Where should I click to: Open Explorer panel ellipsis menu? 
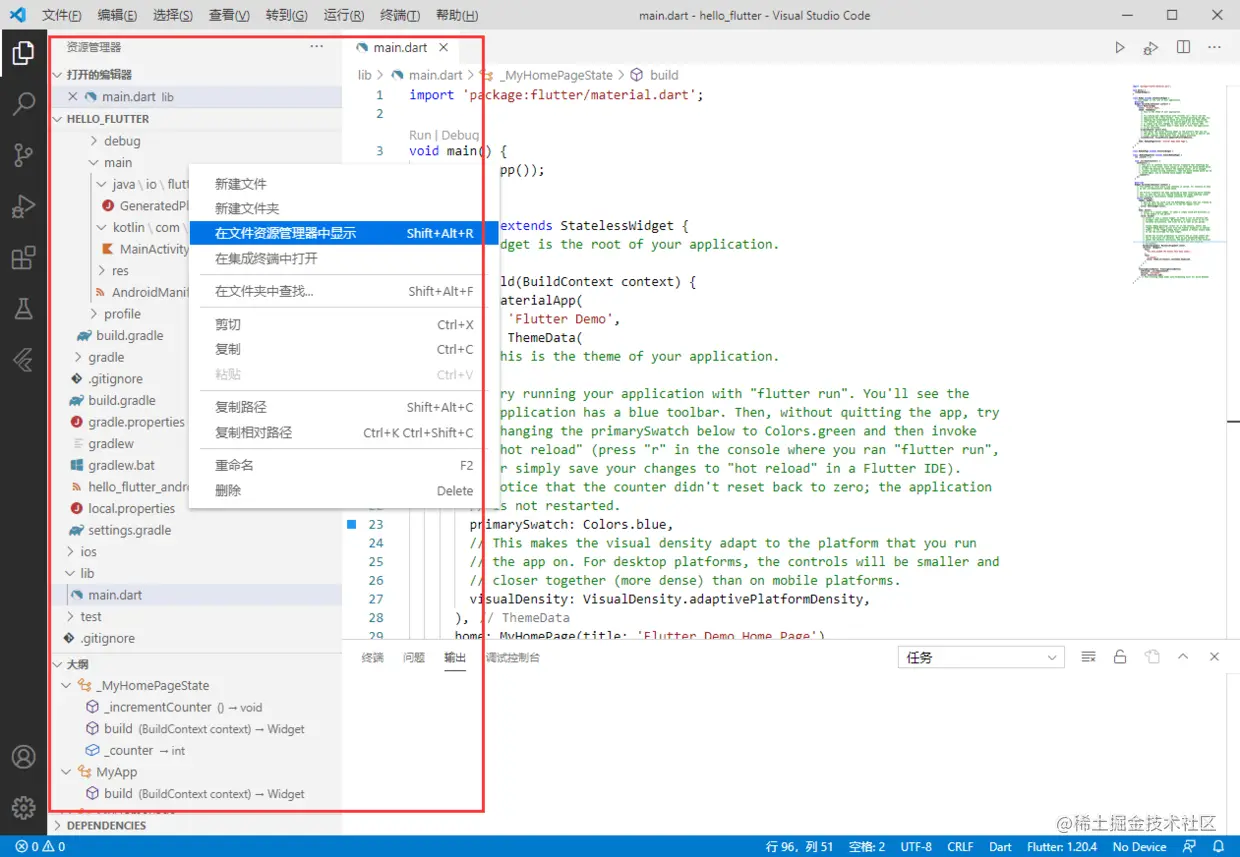(x=317, y=46)
